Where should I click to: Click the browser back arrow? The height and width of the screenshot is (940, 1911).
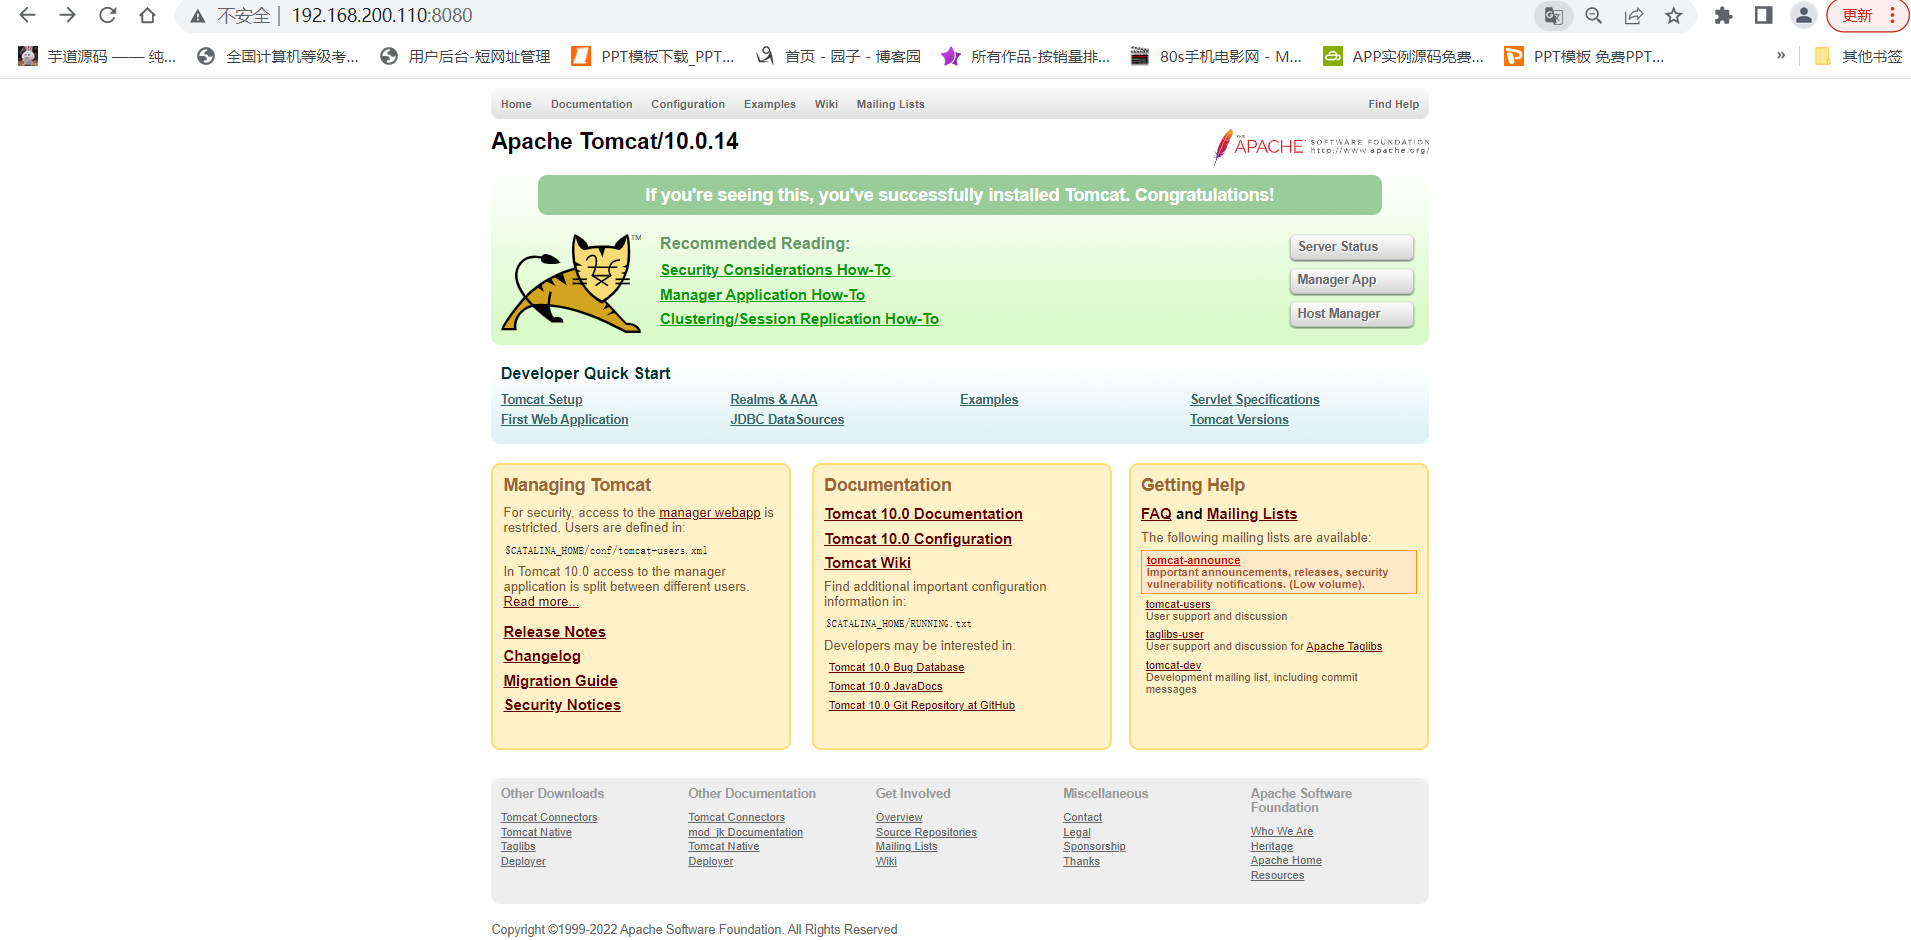point(27,15)
